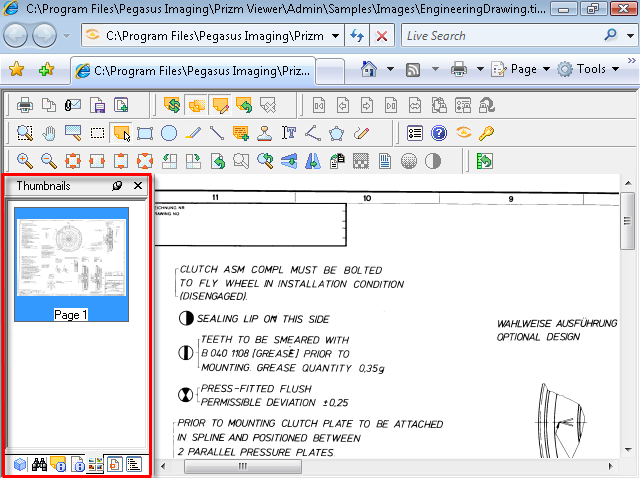The height and width of the screenshot is (478, 640).
Task: Toggle the sticky note annotation tool
Action: pos(121,133)
